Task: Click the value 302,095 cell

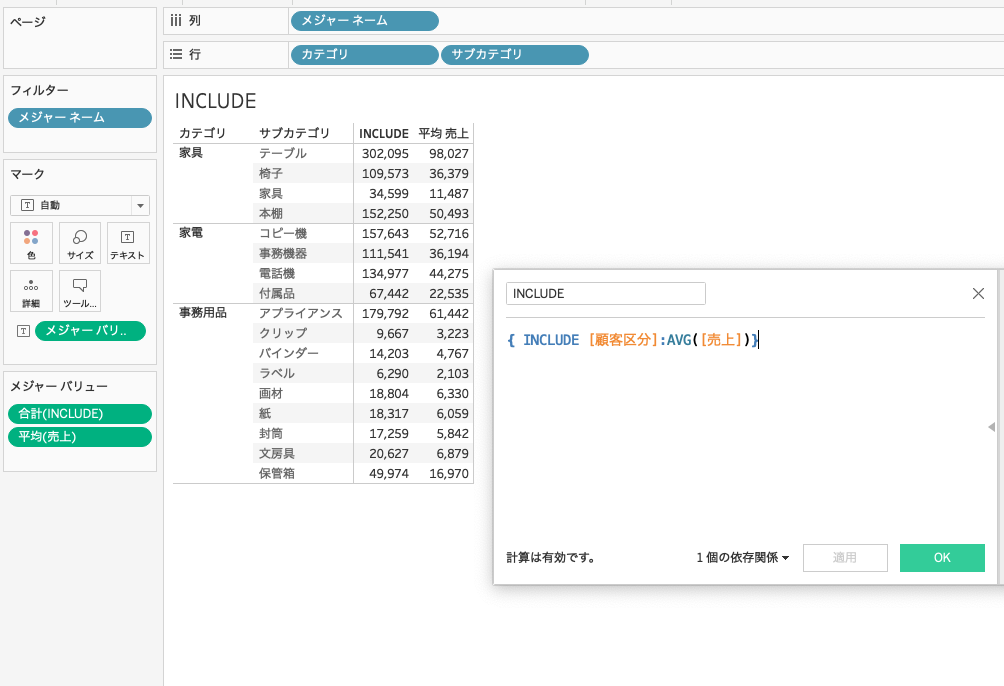Action: pos(385,153)
